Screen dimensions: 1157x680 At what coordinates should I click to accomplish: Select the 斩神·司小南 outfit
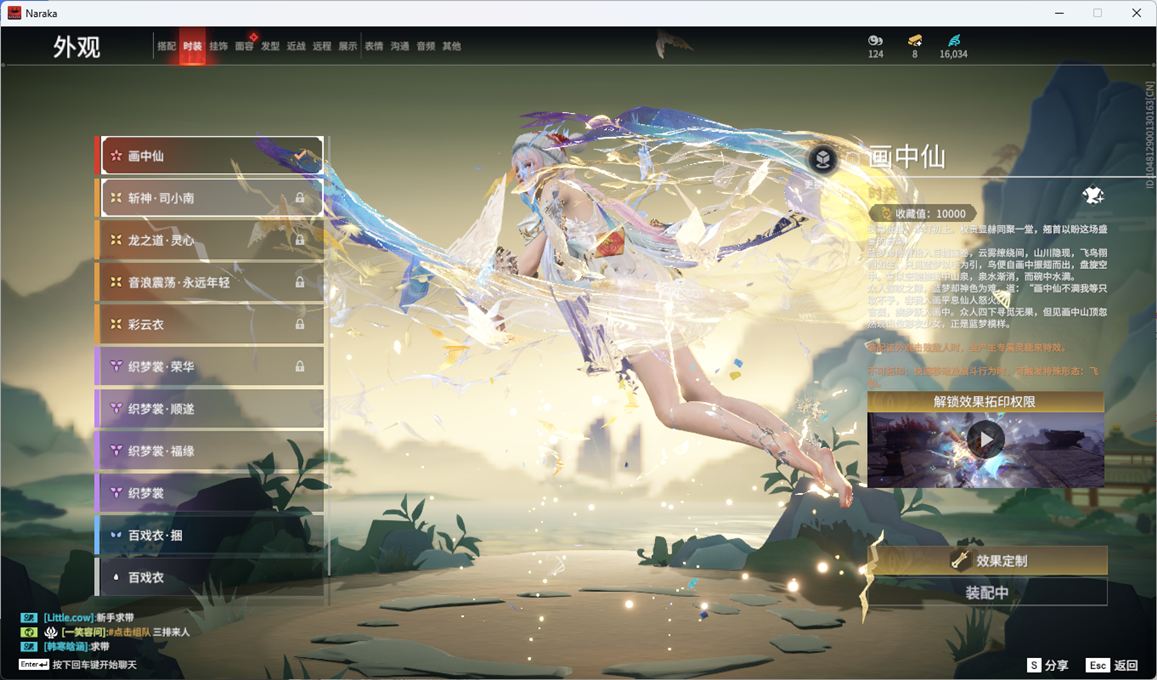(x=210, y=198)
